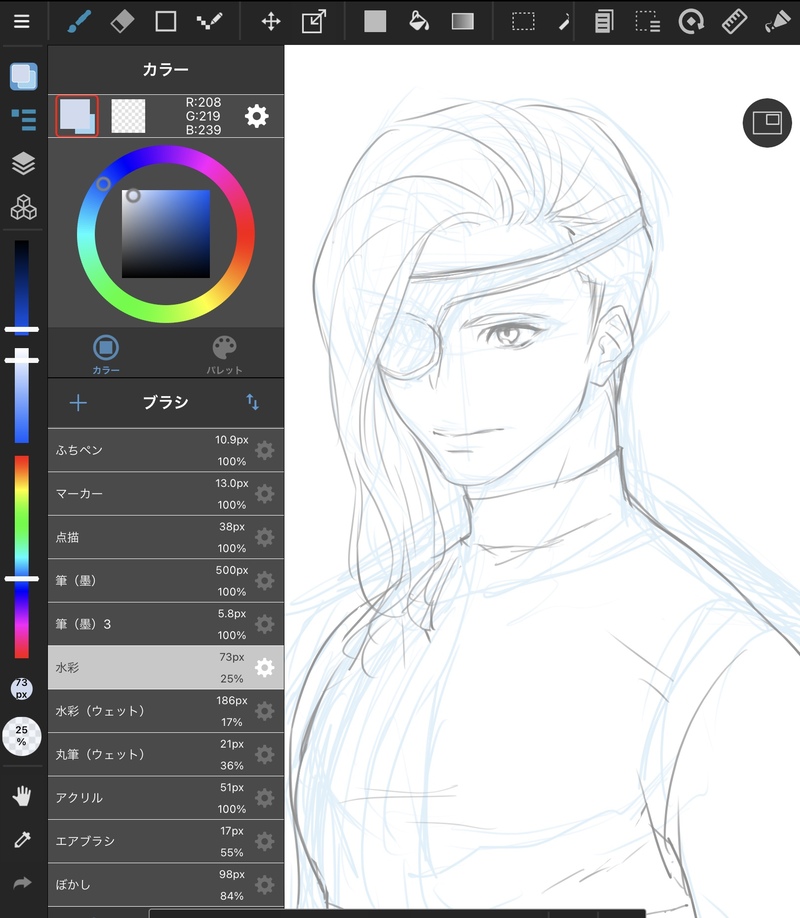Select the rectangular selection tool
Image resolution: width=800 pixels, height=918 pixels.
point(523,22)
